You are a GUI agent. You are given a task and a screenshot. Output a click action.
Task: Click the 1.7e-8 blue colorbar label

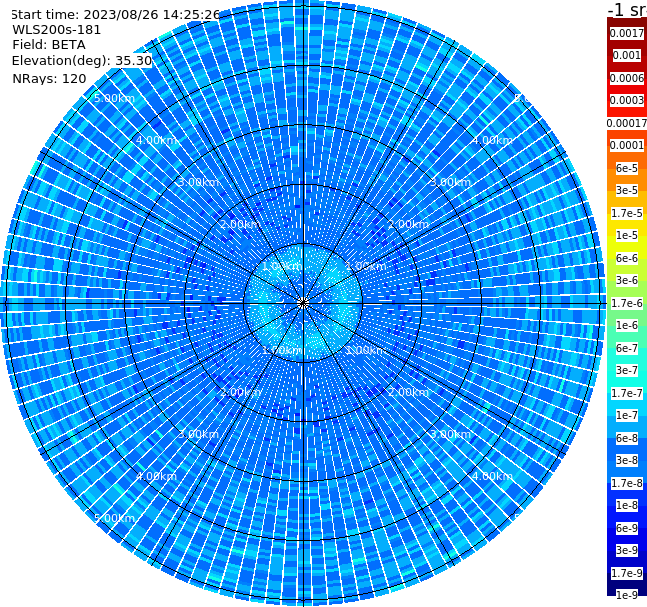coord(627,483)
